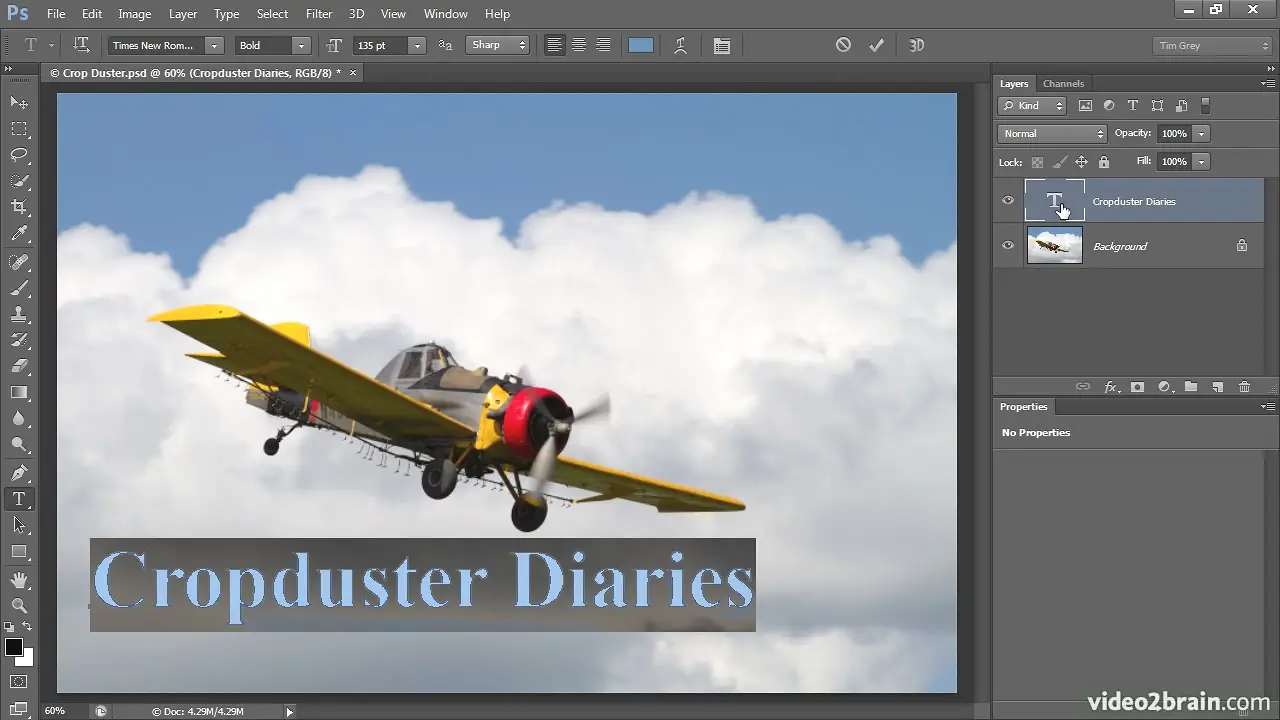Delete layer with trash icon
1280x720 pixels.
pyautogui.click(x=1244, y=387)
